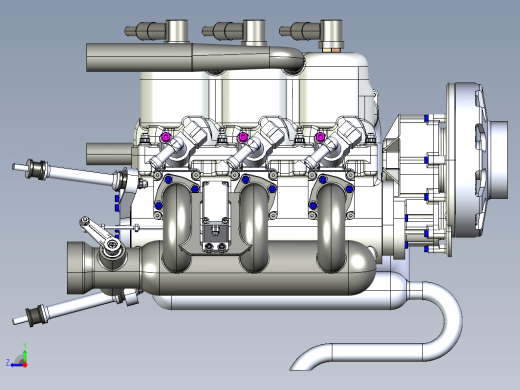Pick the leftmost magenta bolt head
The width and height of the screenshot is (520, 390).
(x=166, y=137)
